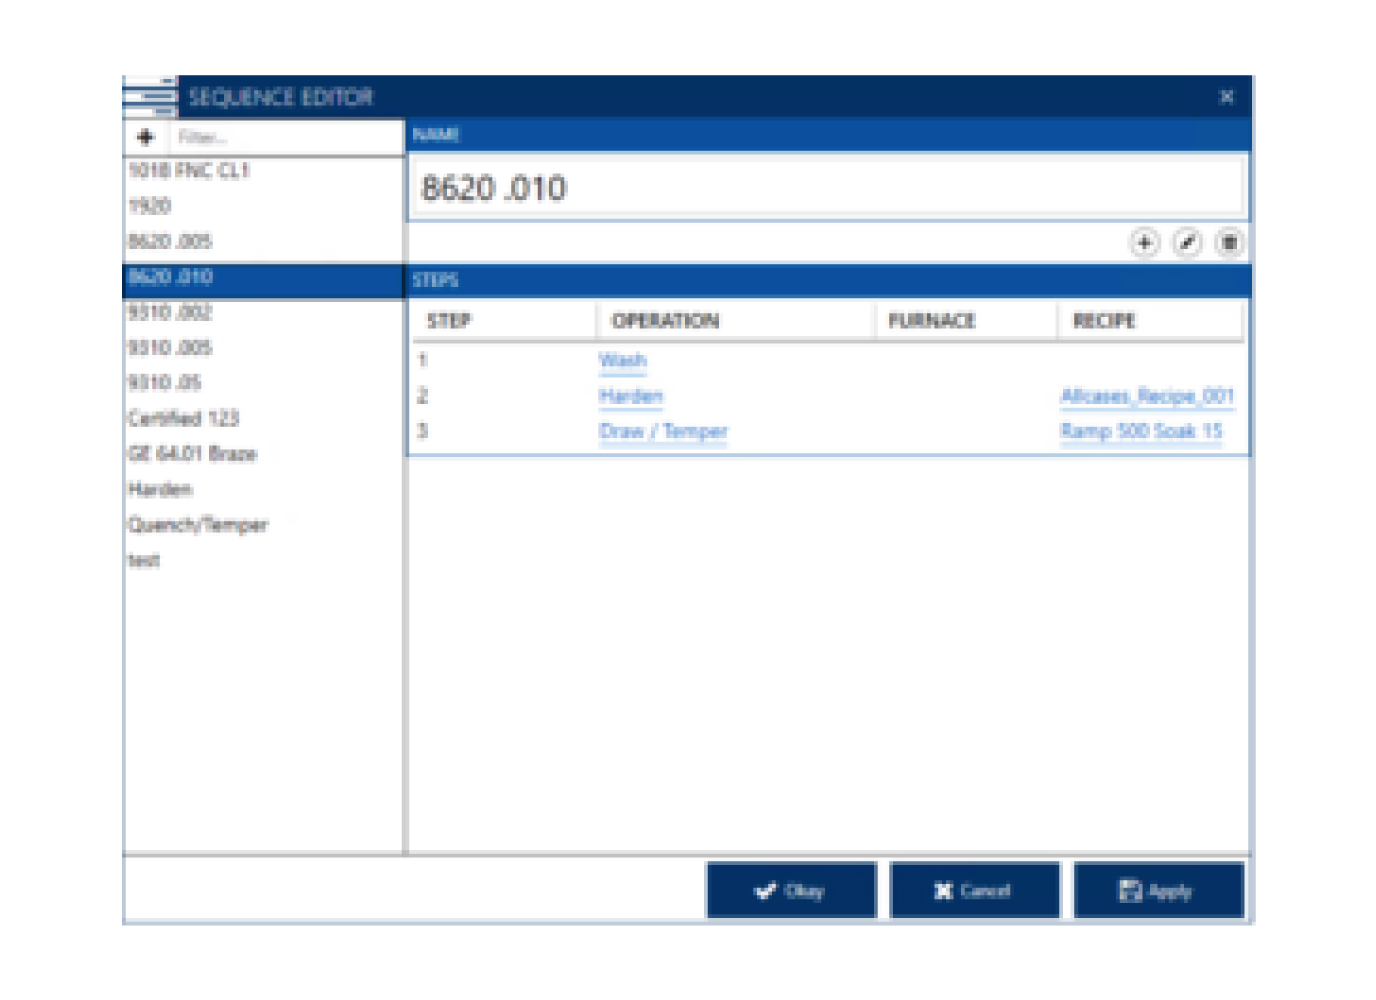Viewport: 1376px width, 1000px height.
Task: Edit the sequence using the pencil icon
Action: point(1186,241)
